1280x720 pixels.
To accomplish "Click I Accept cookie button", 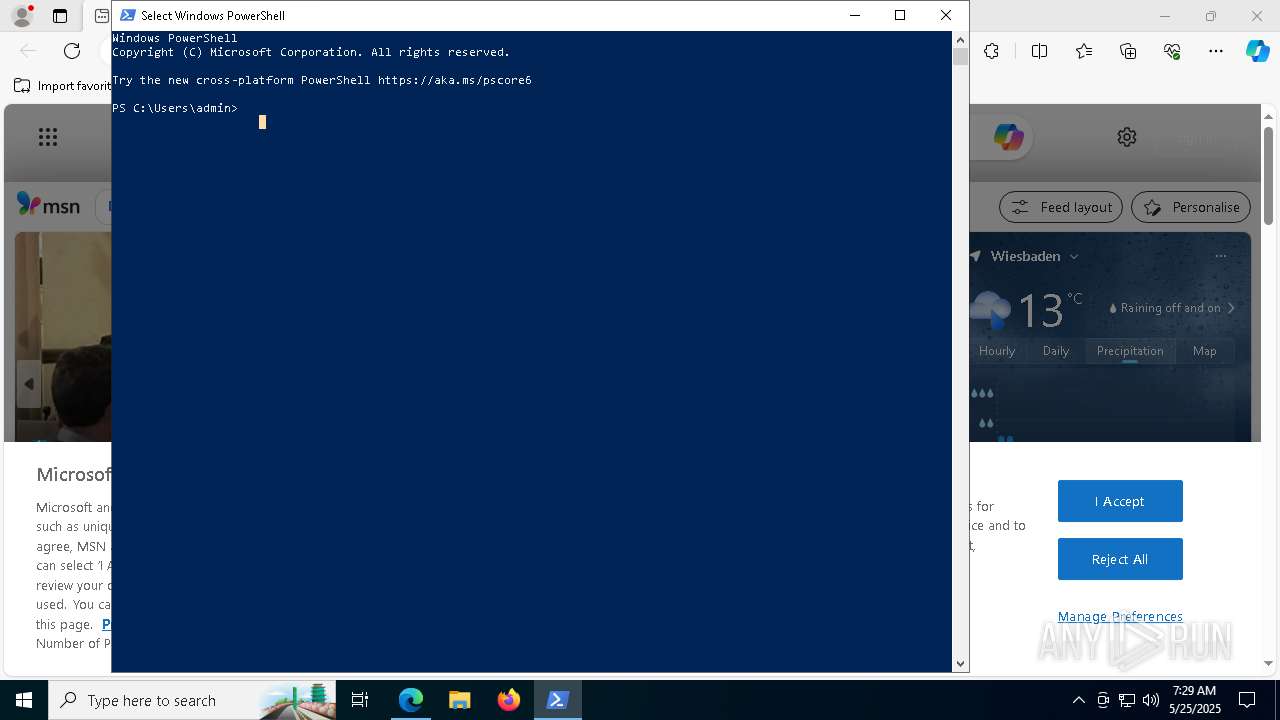I will click(x=1120, y=501).
